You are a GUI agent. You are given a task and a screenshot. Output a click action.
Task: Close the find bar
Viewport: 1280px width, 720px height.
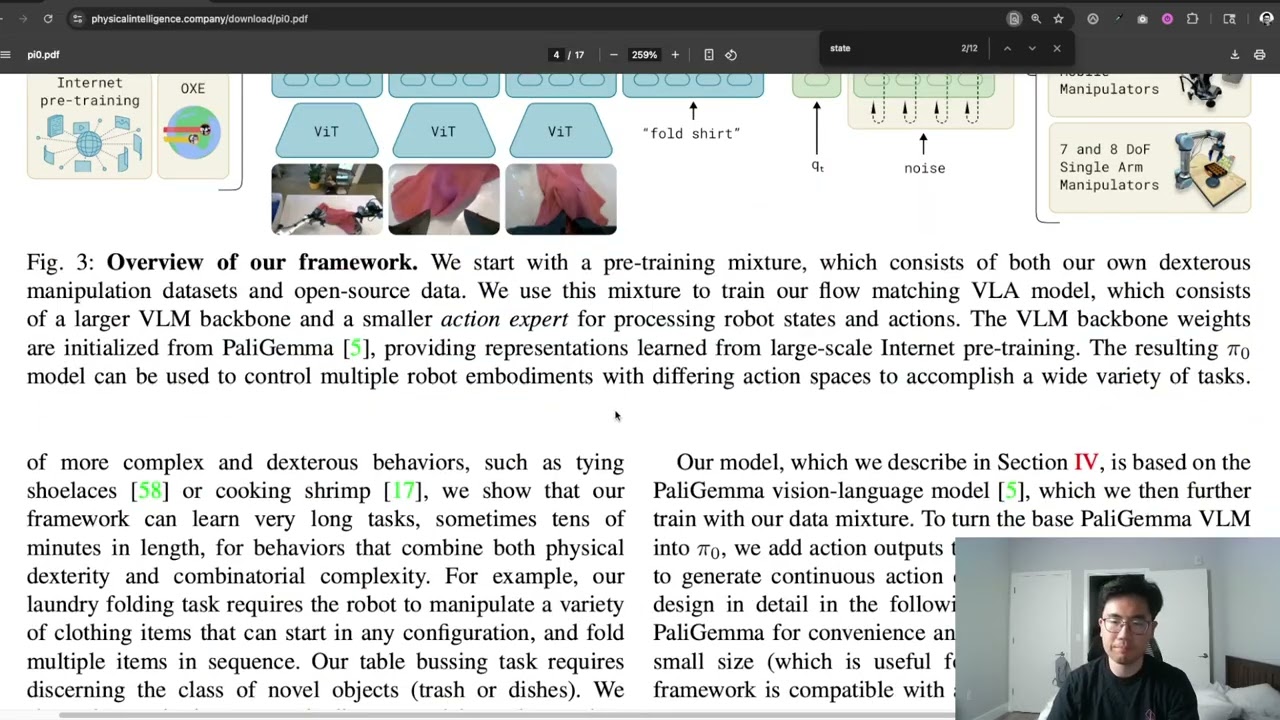click(x=1057, y=48)
